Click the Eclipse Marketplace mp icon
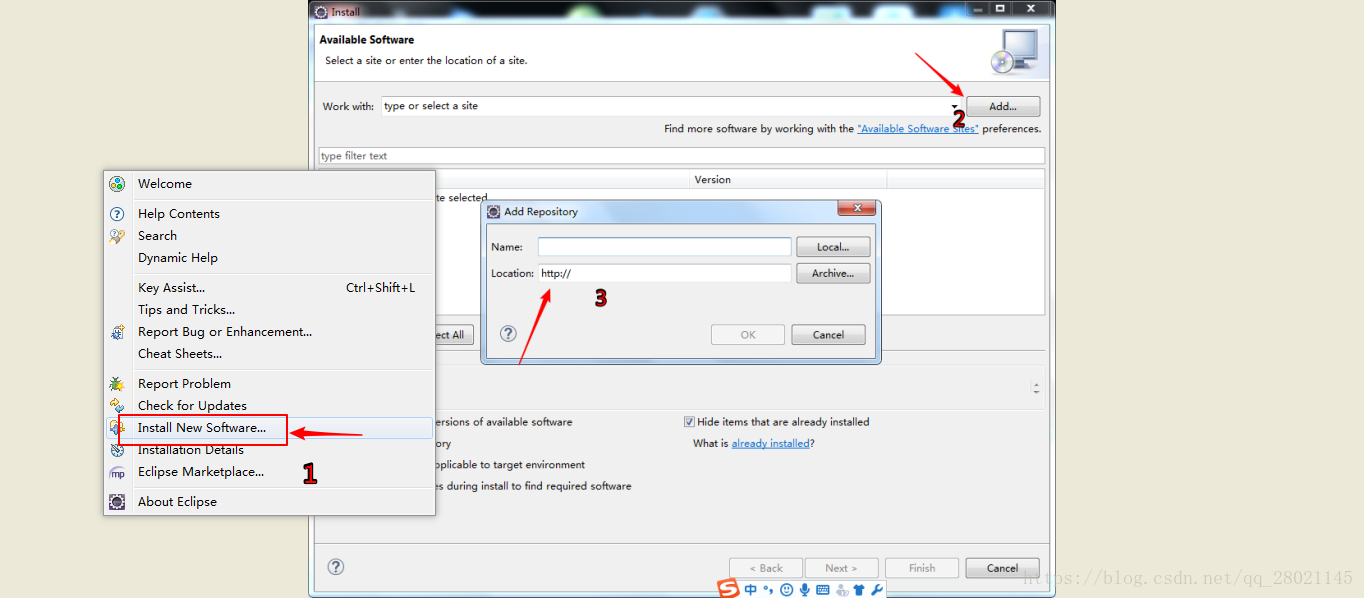This screenshot has height=598, width=1364. 117,472
